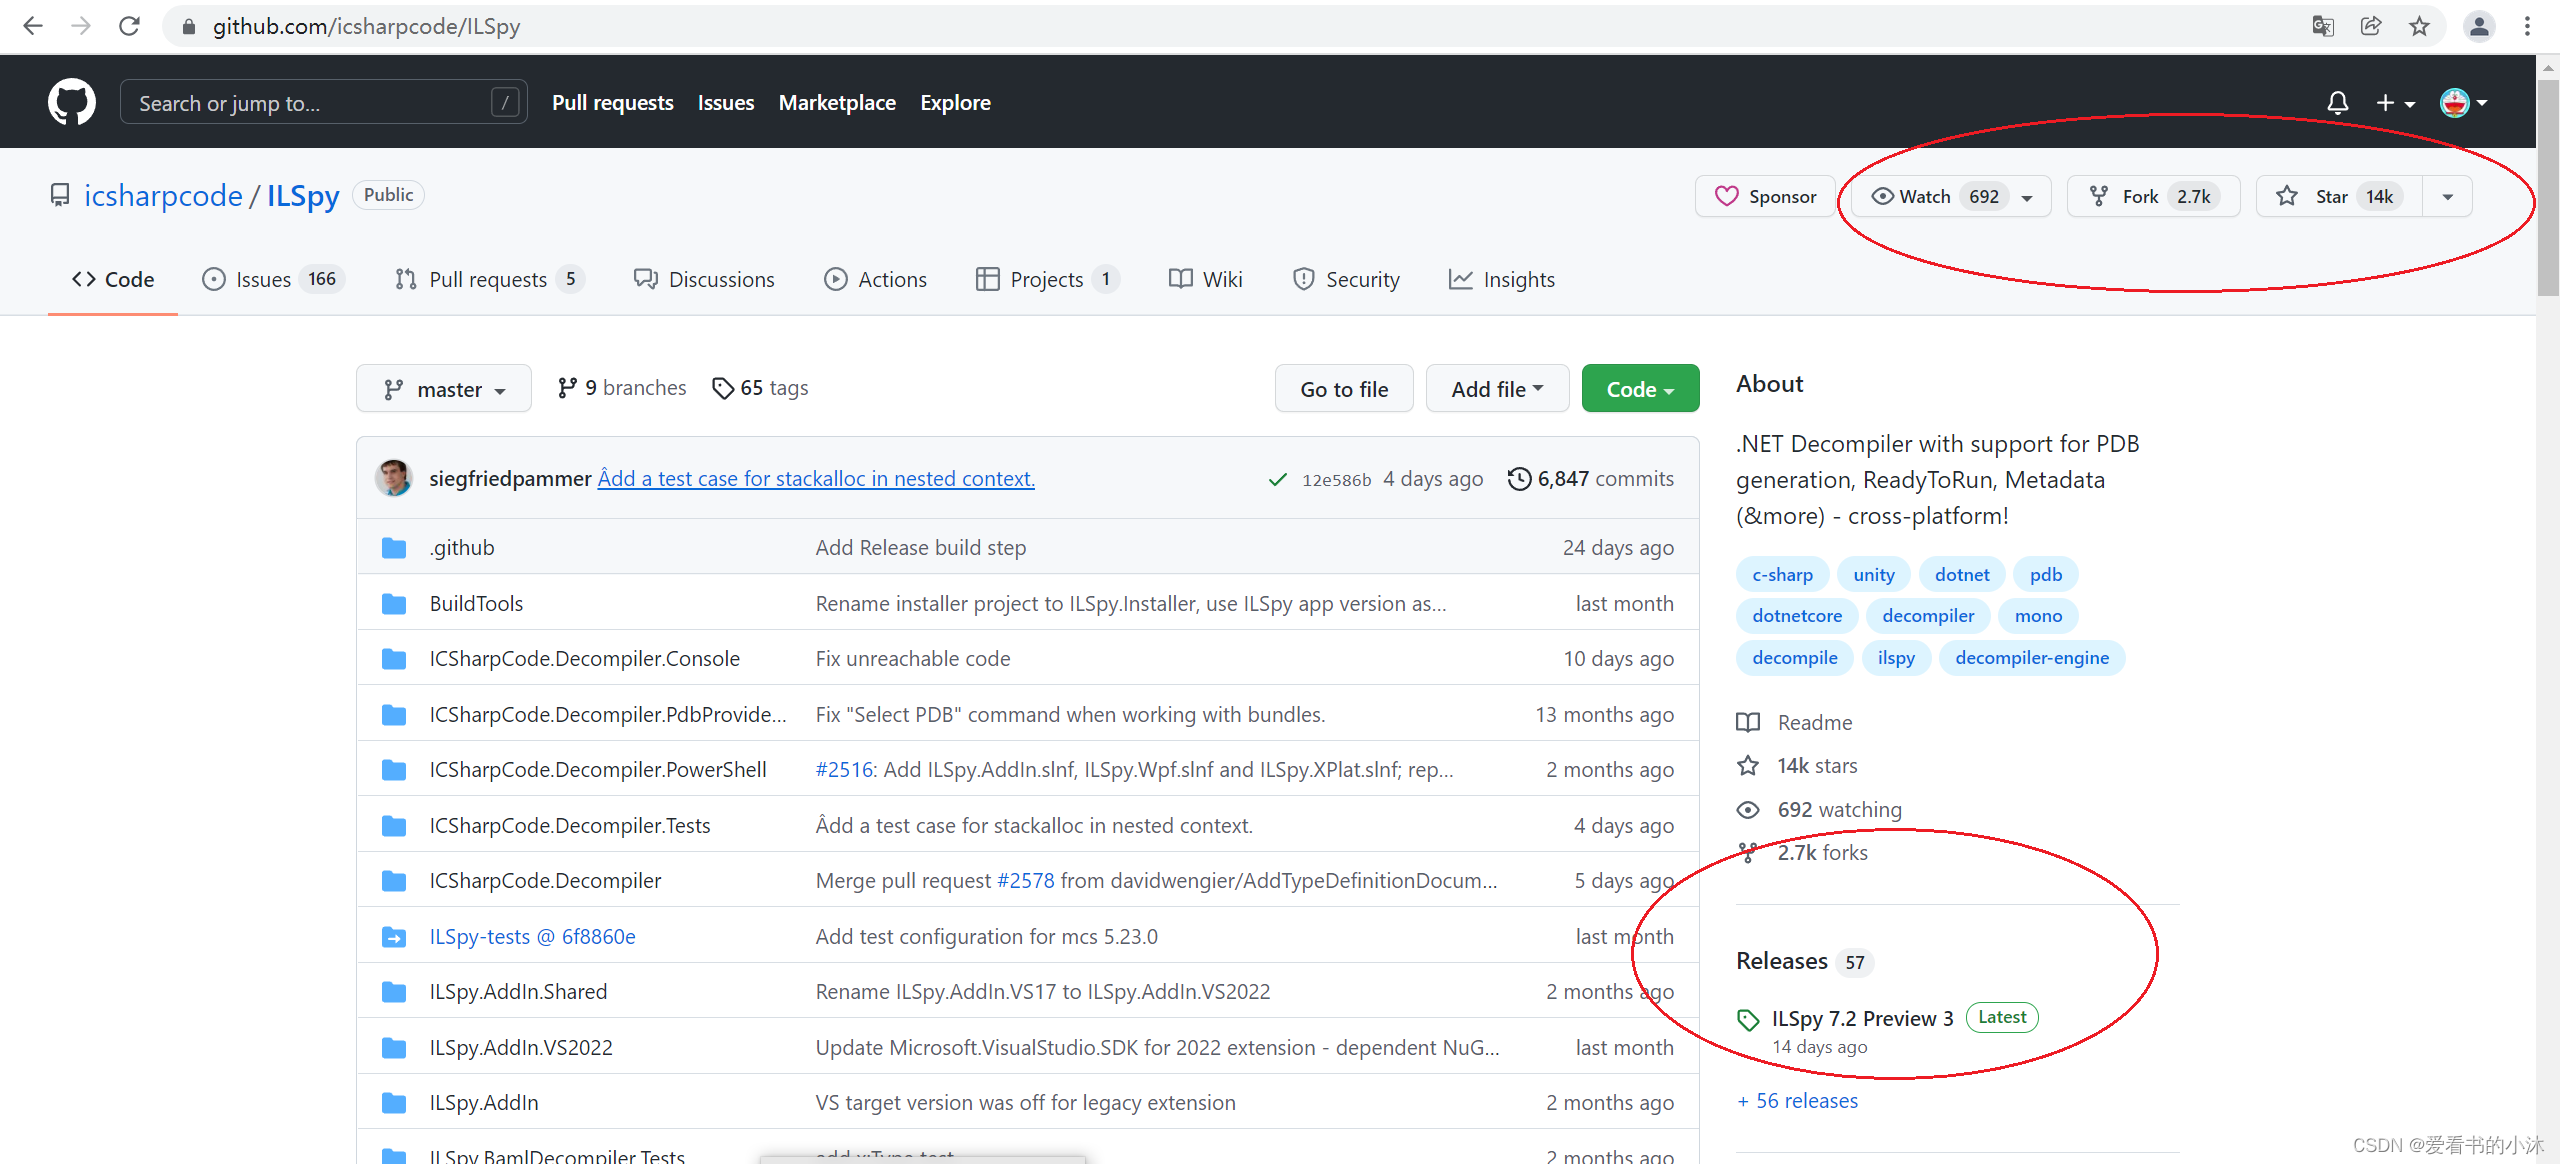Go back with browser back arrow
The height and width of the screenshot is (1164, 2560).
click(32, 26)
